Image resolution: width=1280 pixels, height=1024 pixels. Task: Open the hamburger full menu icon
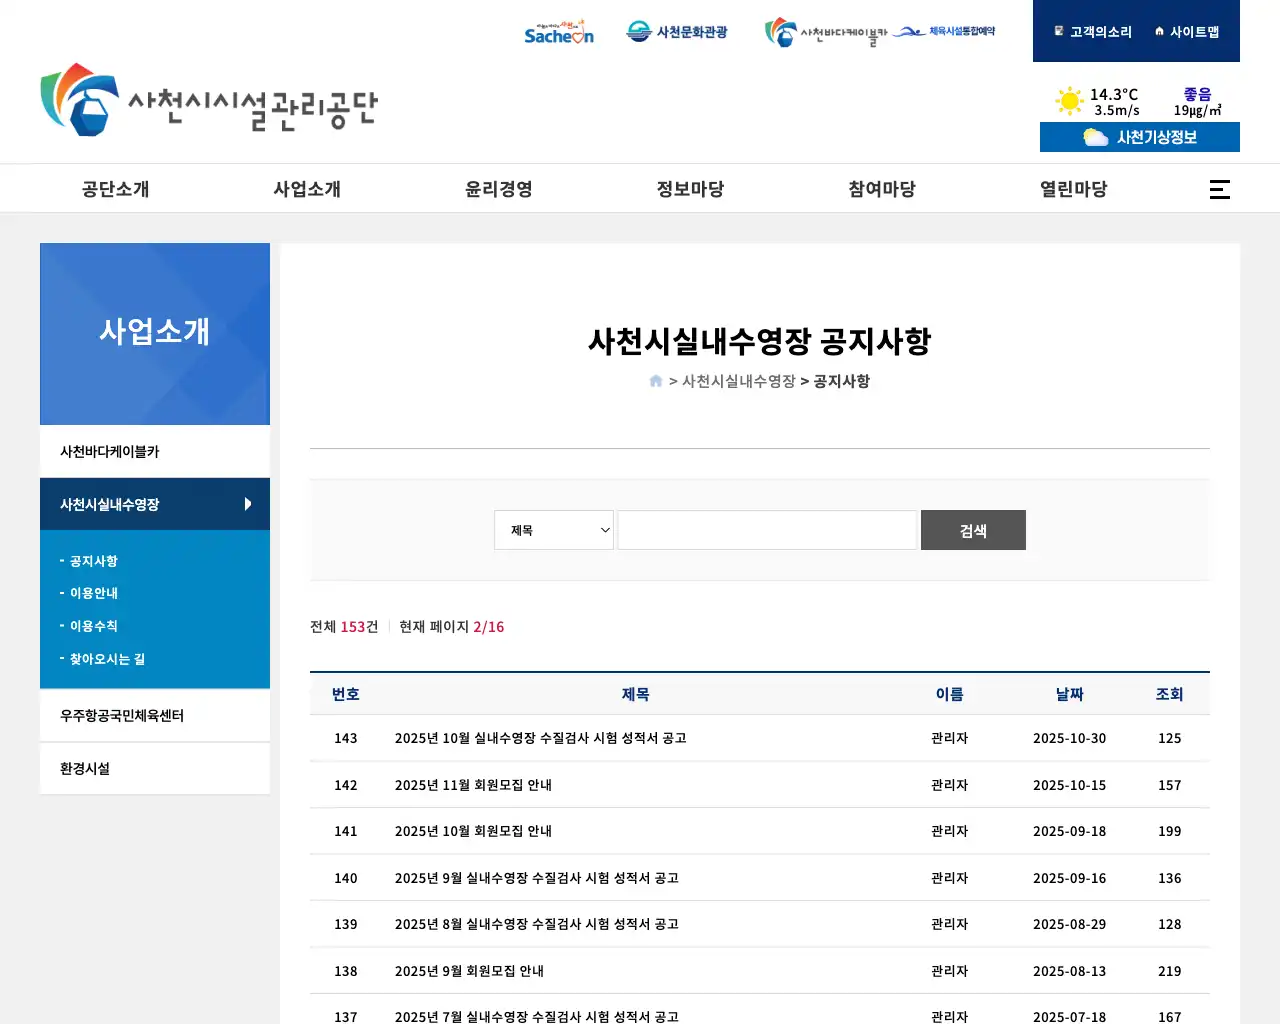1220,189
